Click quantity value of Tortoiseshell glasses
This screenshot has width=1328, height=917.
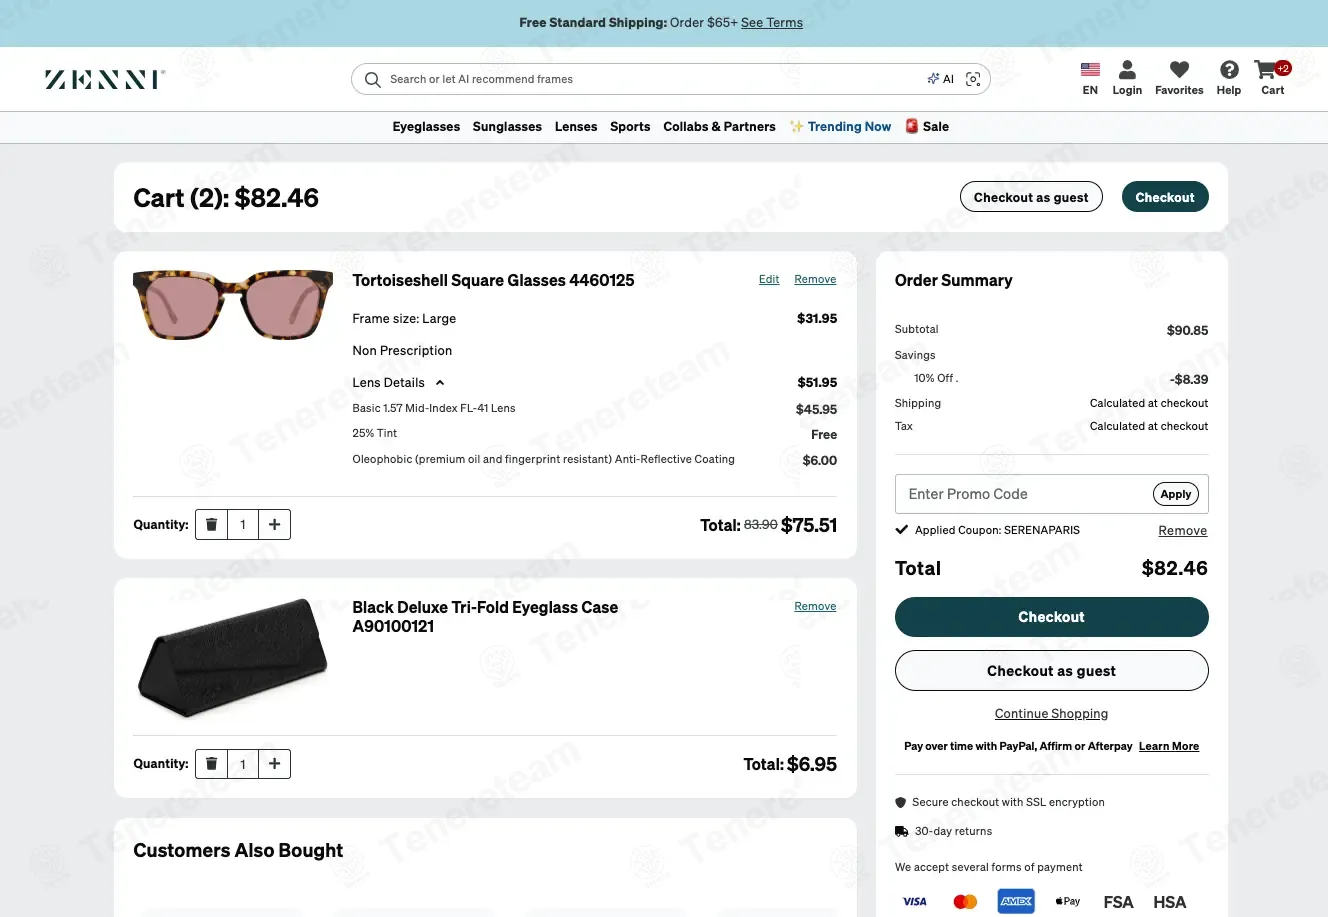click(x=243, y=525)
